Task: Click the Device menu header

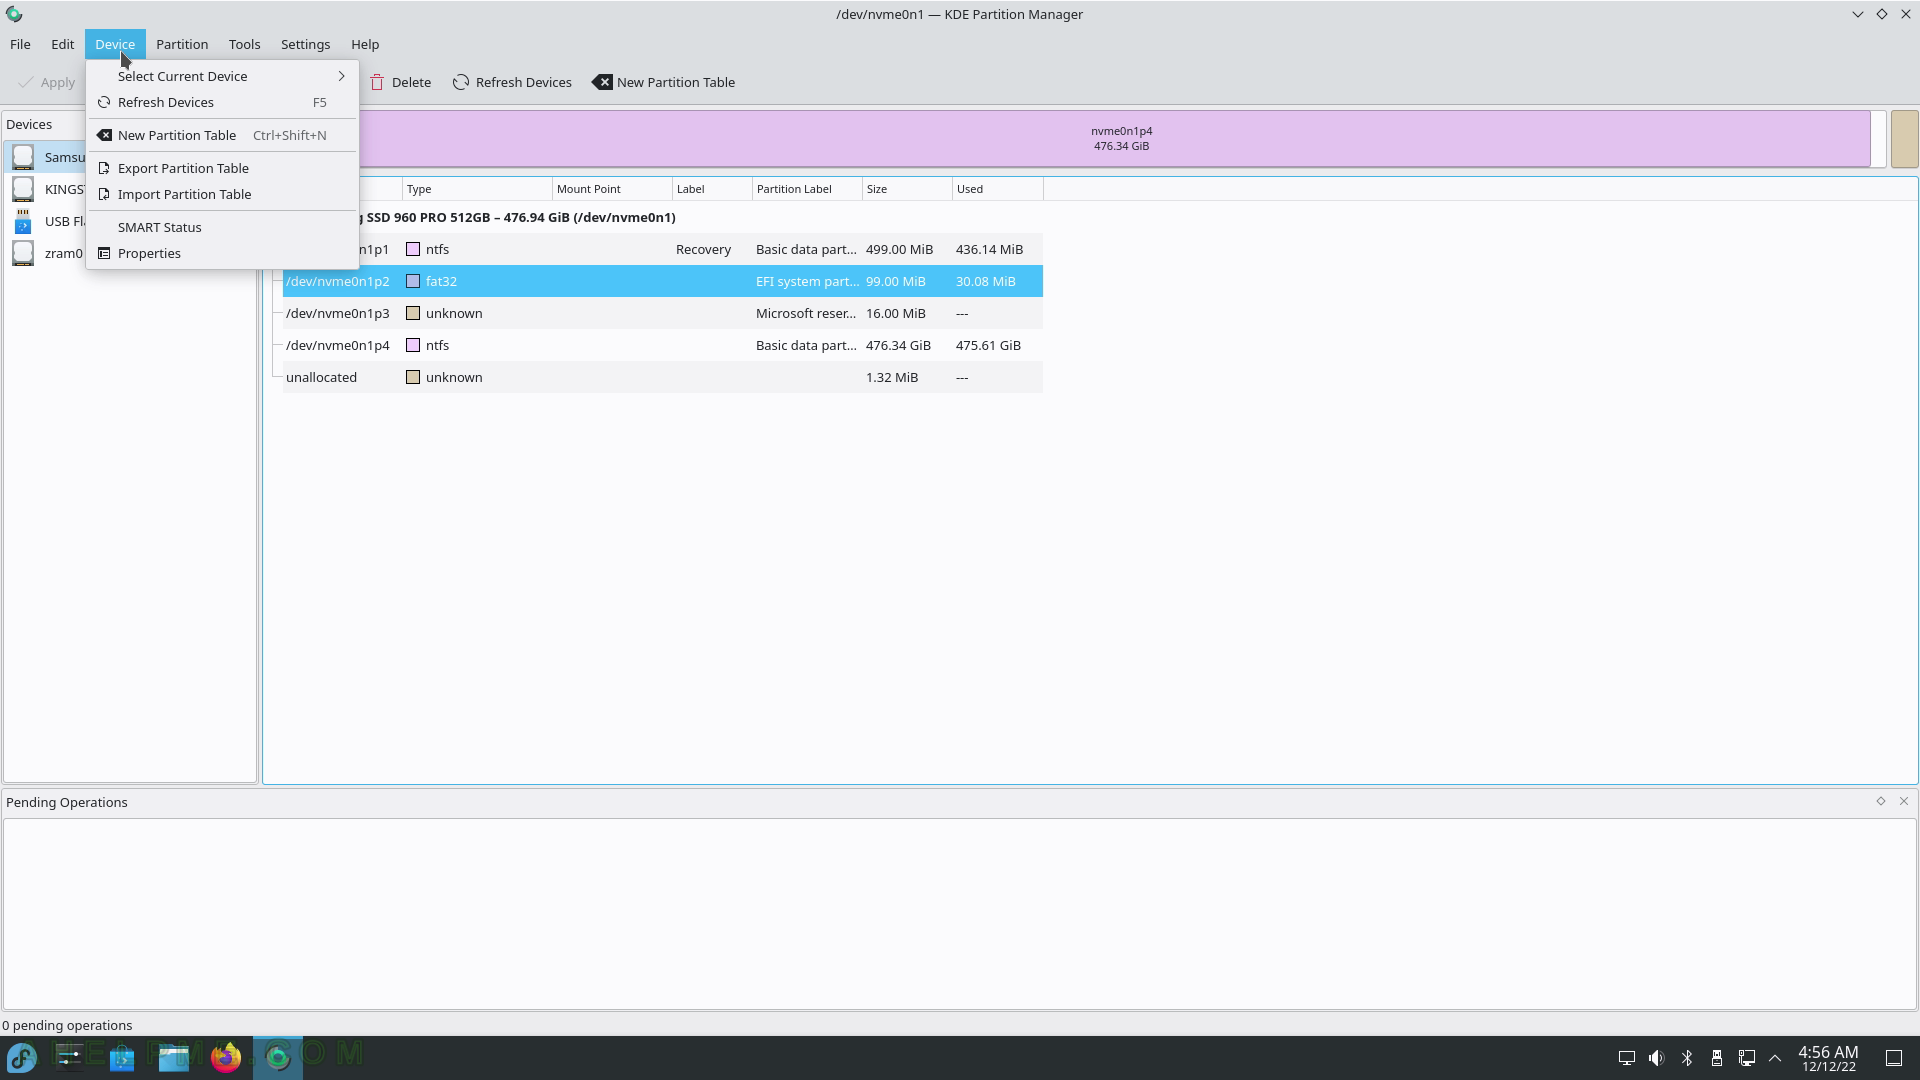Action: [x=115, y=44]
